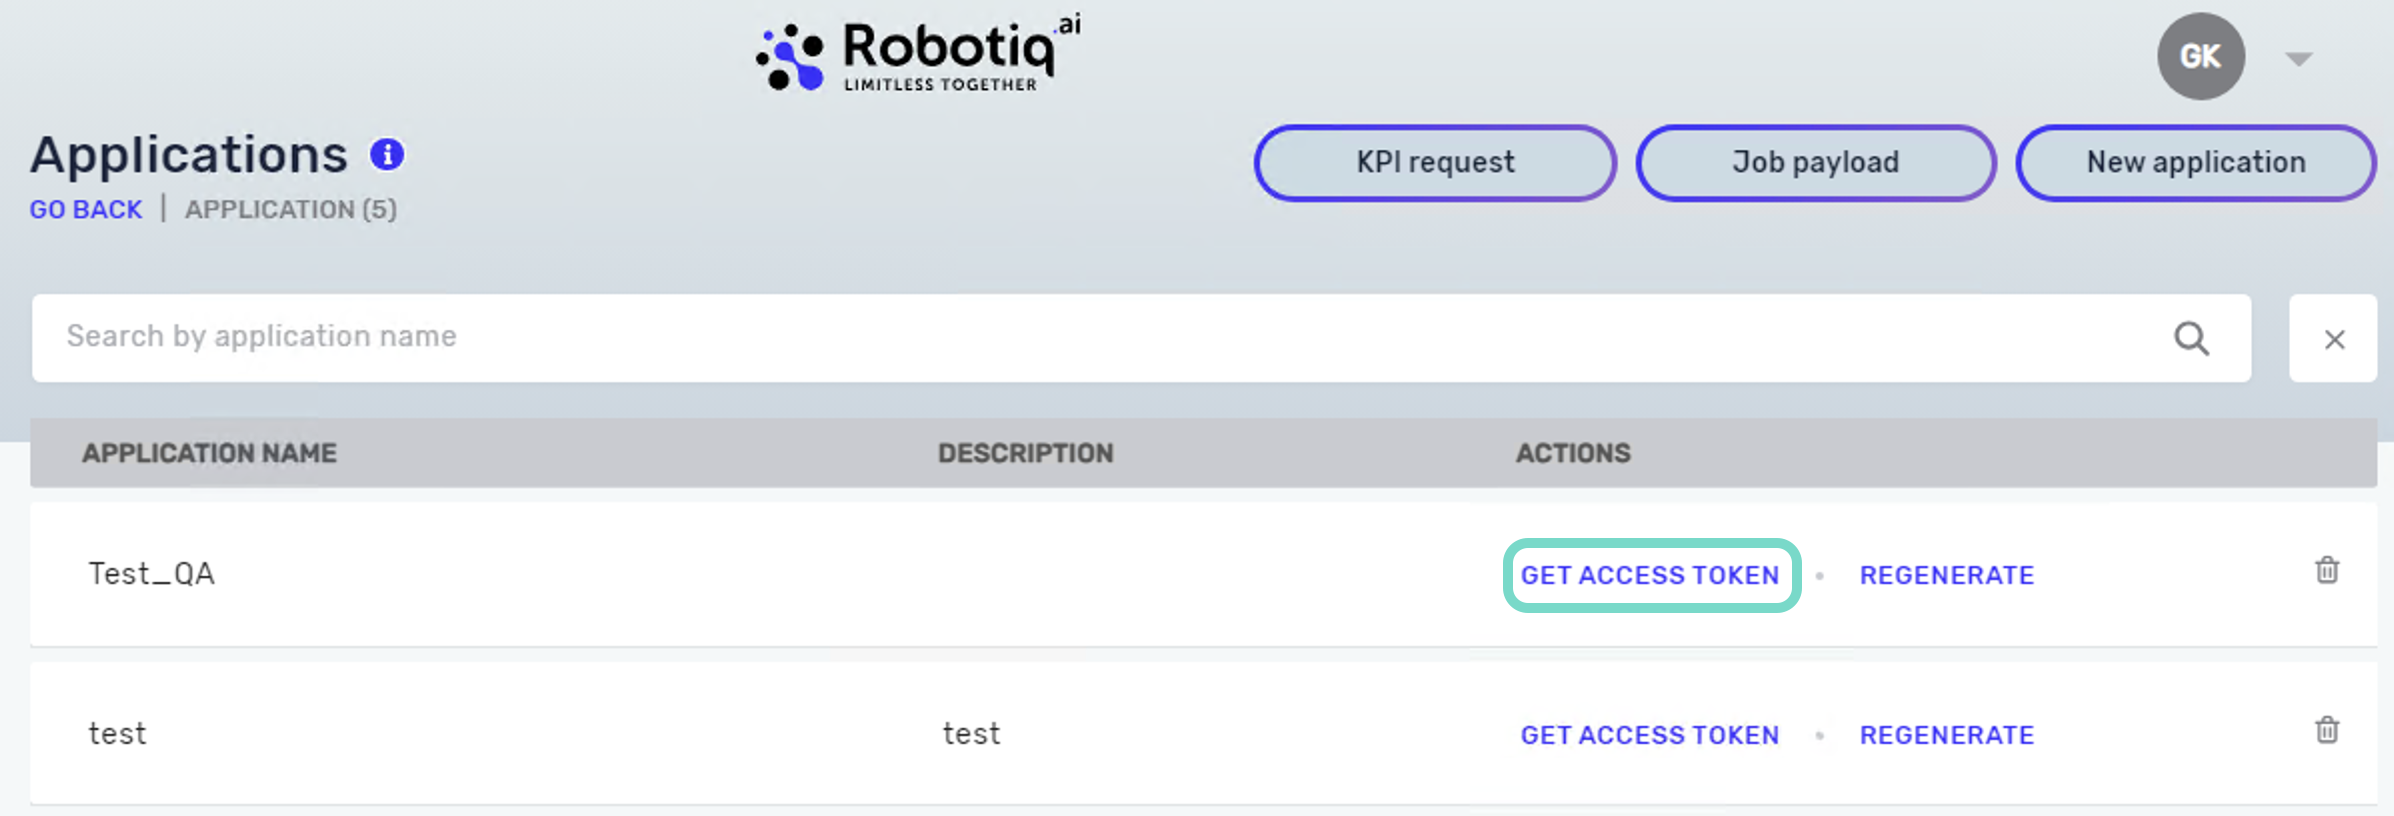Click the search magnifier icon

[2191, 338]
